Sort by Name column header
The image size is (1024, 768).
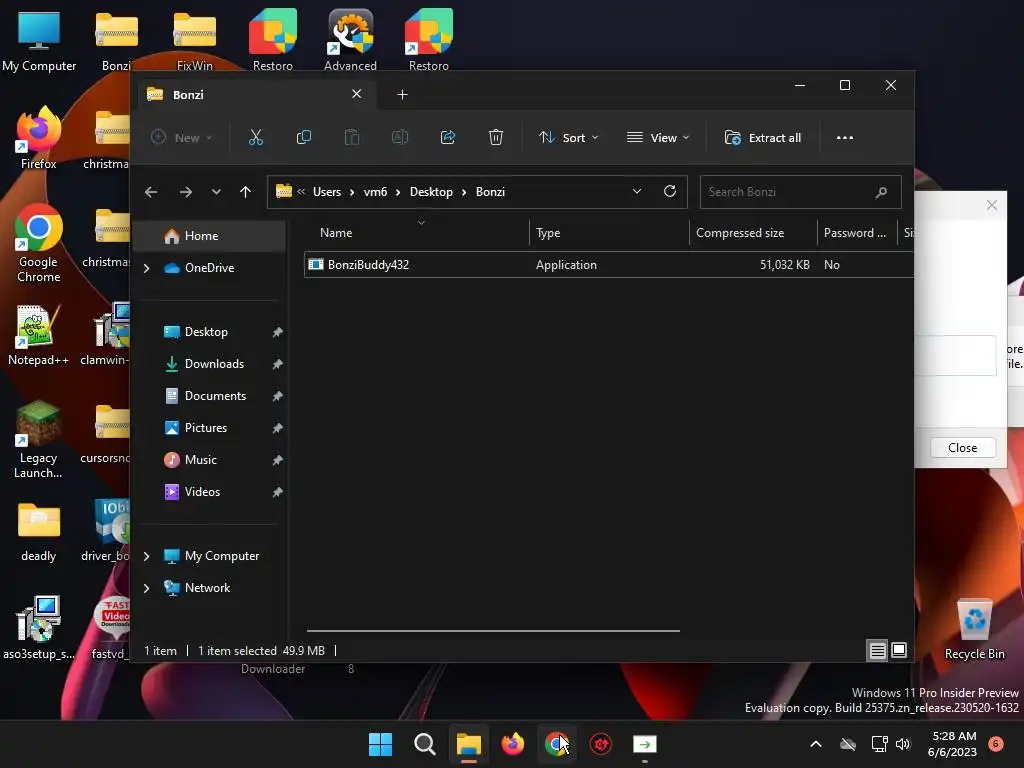pyautogui.click(x=415, y=232)
